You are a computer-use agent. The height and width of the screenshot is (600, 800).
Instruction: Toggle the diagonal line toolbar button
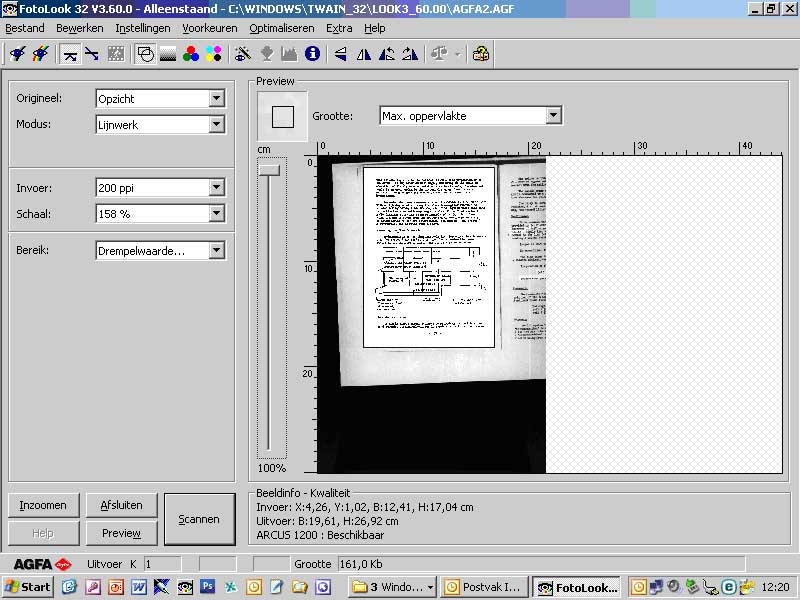pos(92,54)
